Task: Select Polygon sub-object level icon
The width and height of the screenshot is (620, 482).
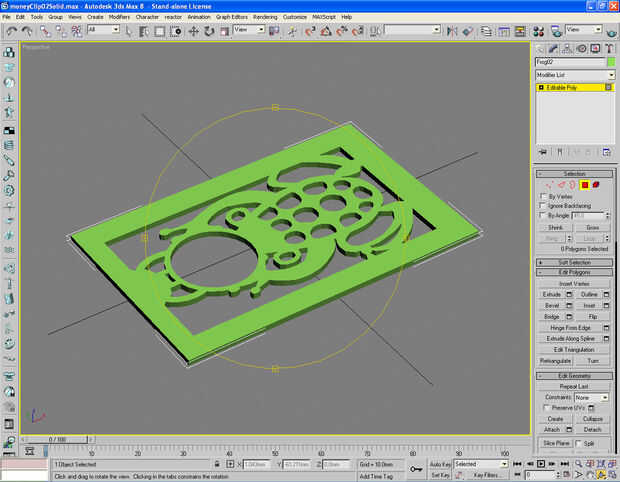Action: (x=585, y=185)
